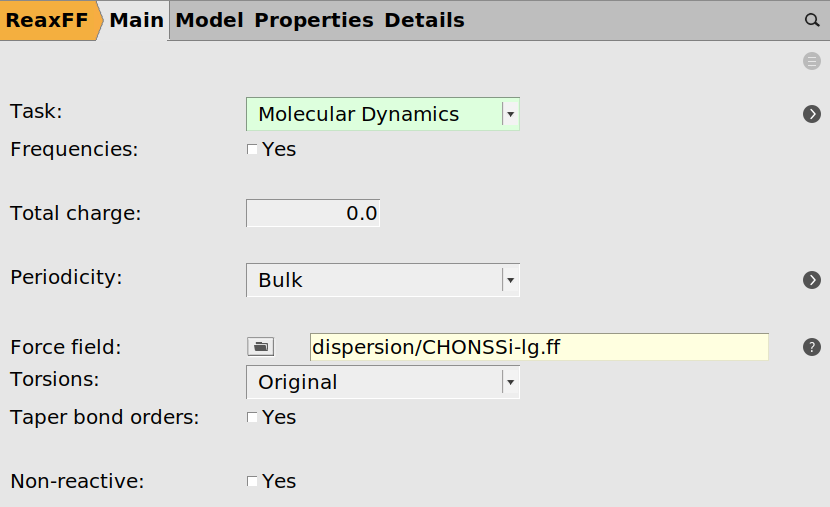Go to the Details tab
This screenshot has height=507, width=830.
coord(424,20)
